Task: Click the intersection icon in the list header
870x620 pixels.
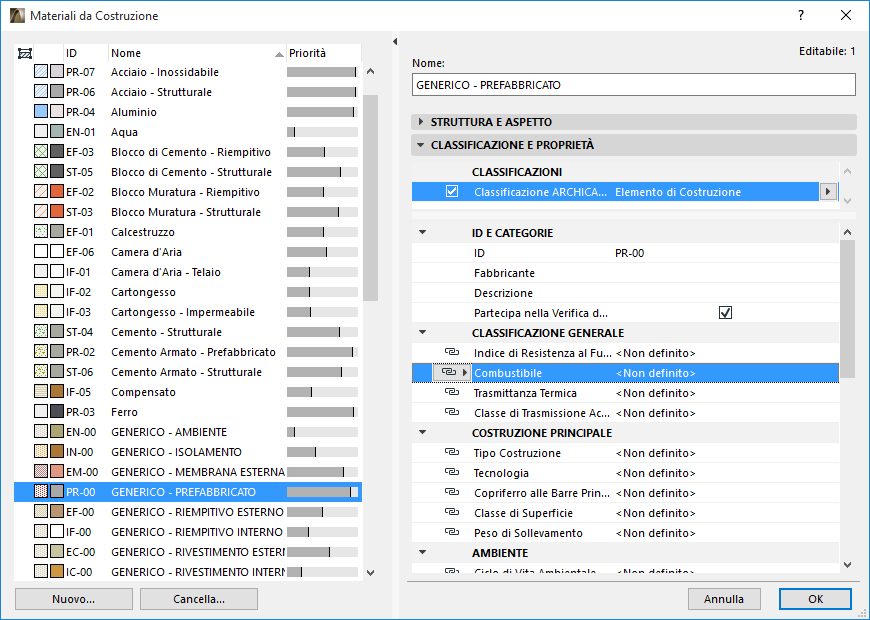Action: pyautogui.click(x=25, y=53)
